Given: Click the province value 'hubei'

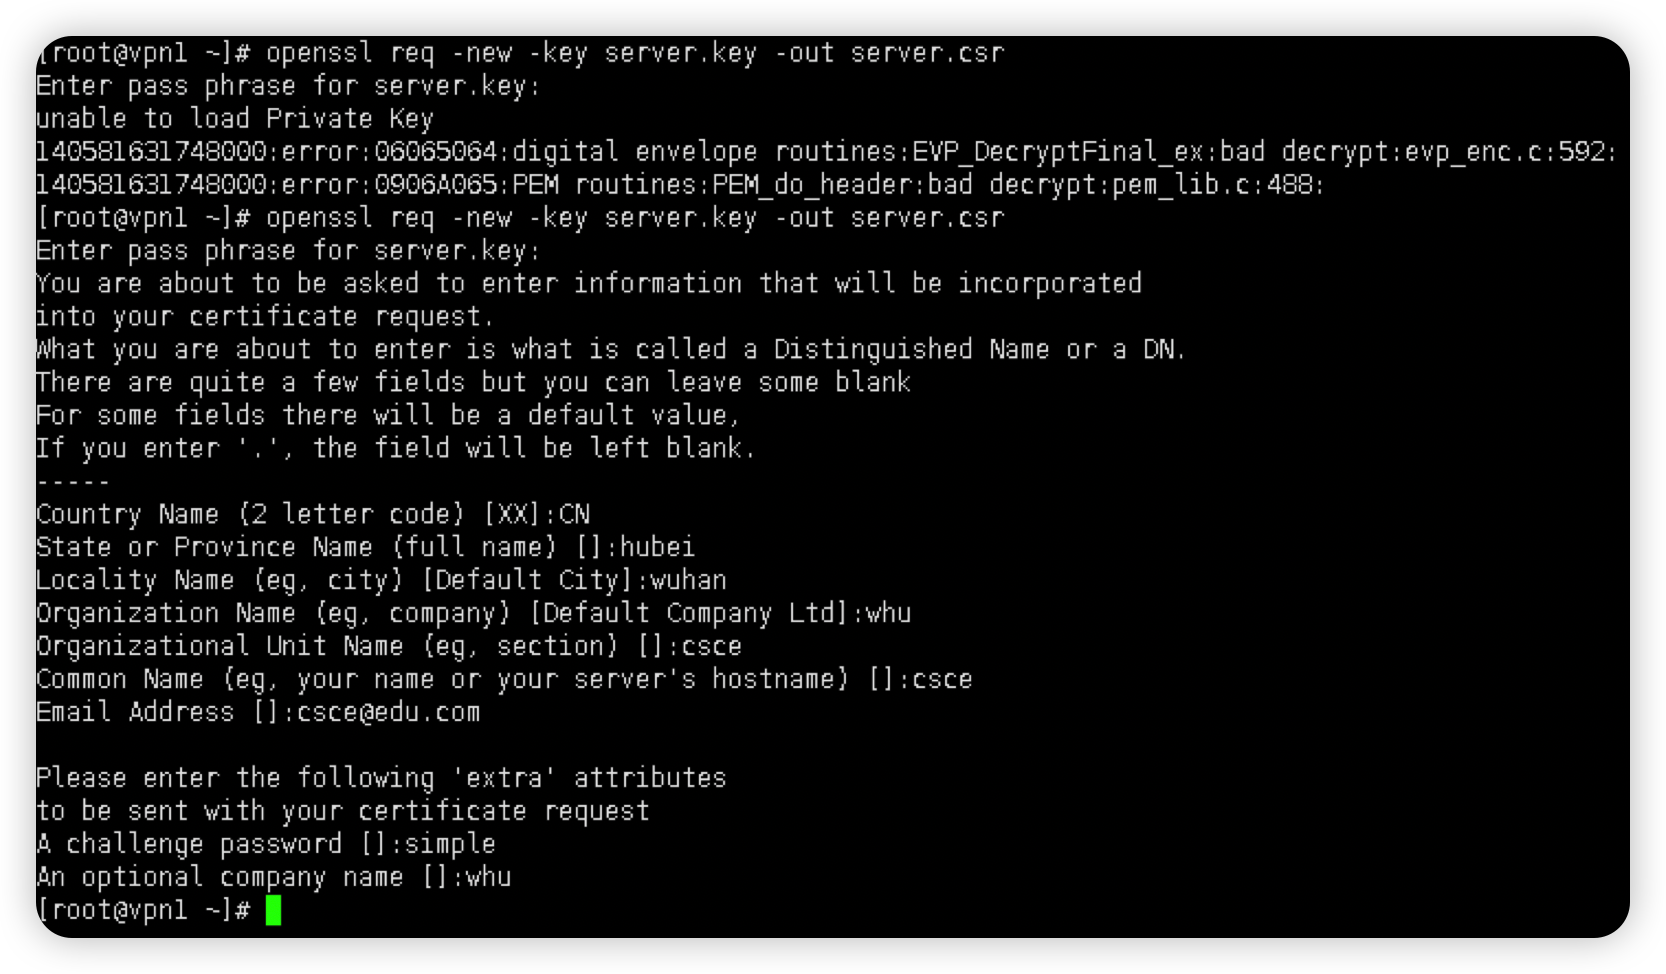Looking at the screenshot, I should click(x=657, y=548).
